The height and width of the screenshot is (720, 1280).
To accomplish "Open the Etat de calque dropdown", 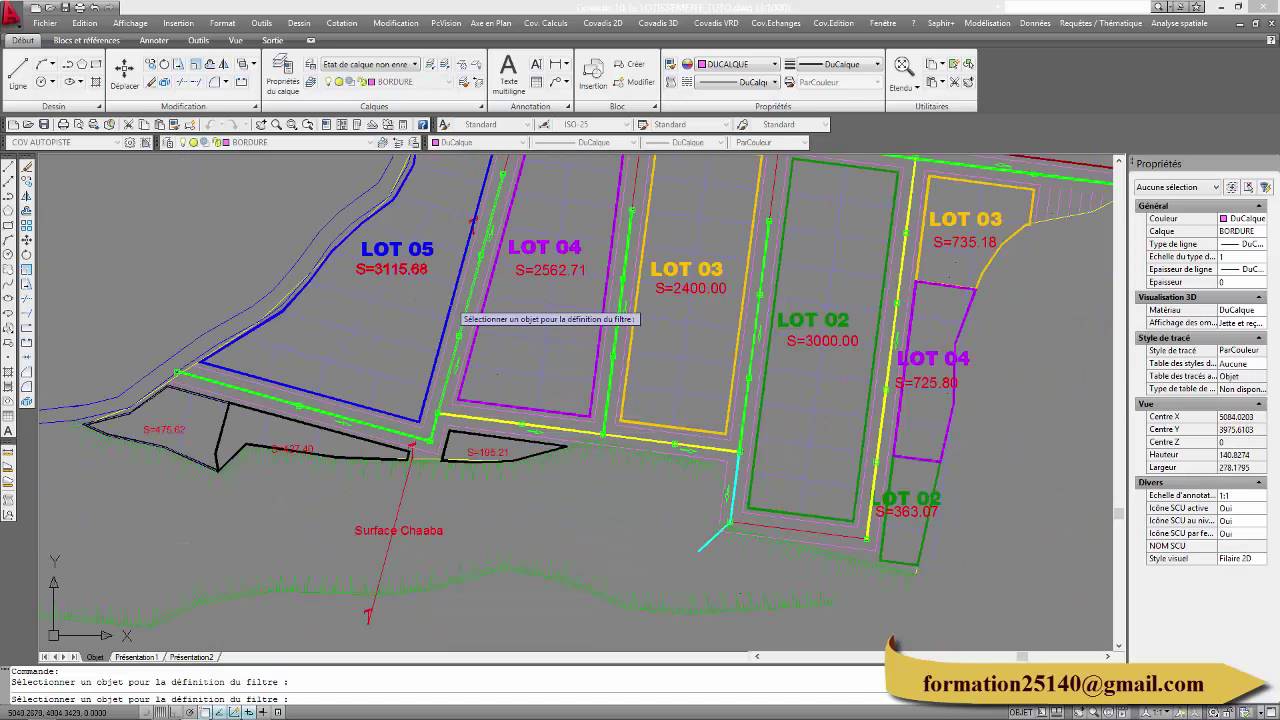I will pos(370,64).
